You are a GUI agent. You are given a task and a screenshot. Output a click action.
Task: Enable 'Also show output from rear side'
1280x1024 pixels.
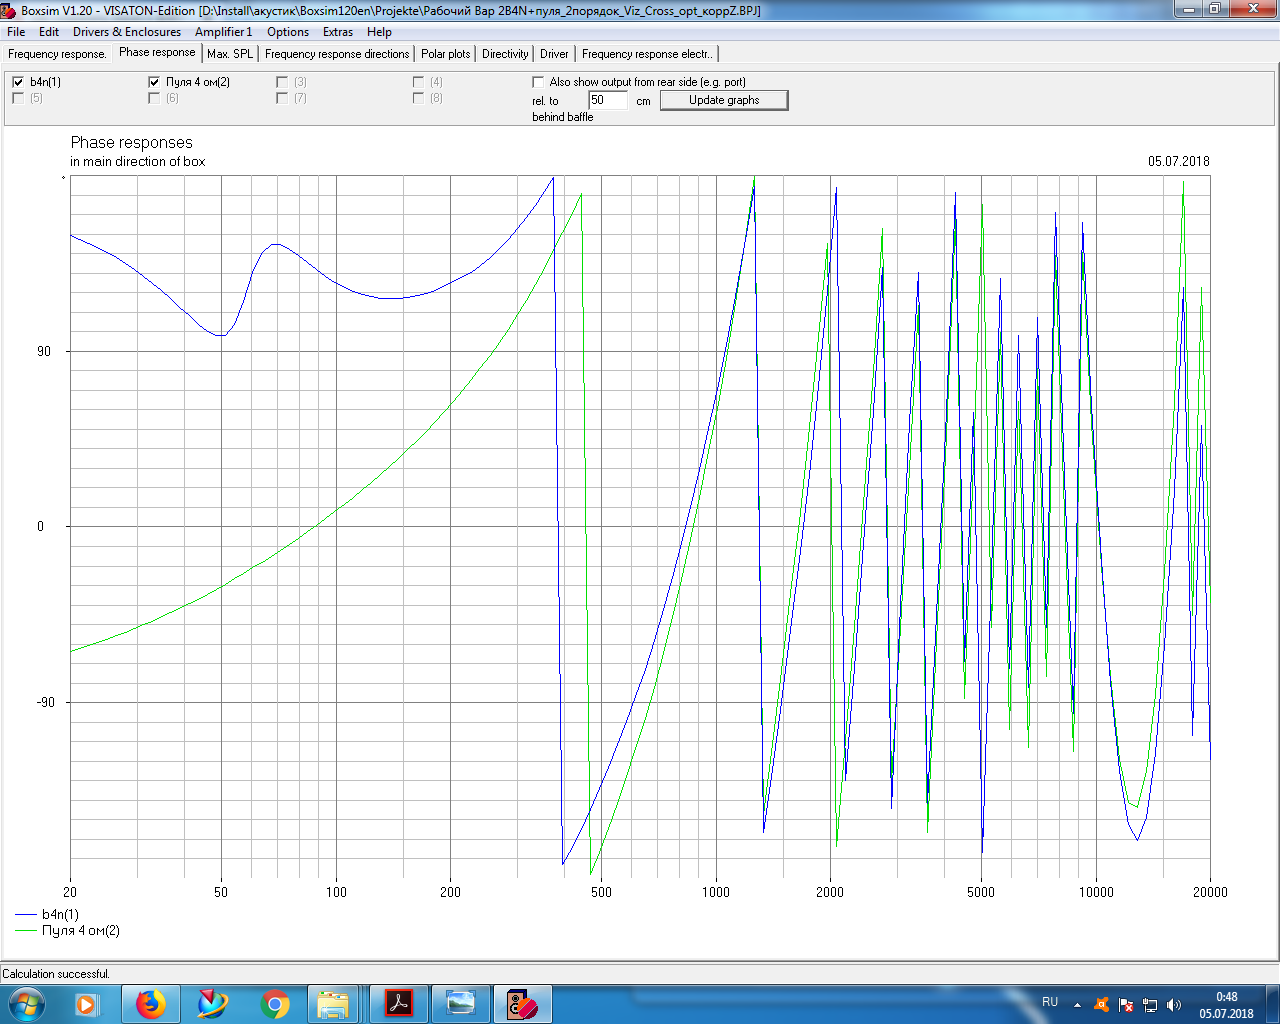point(539,82)
